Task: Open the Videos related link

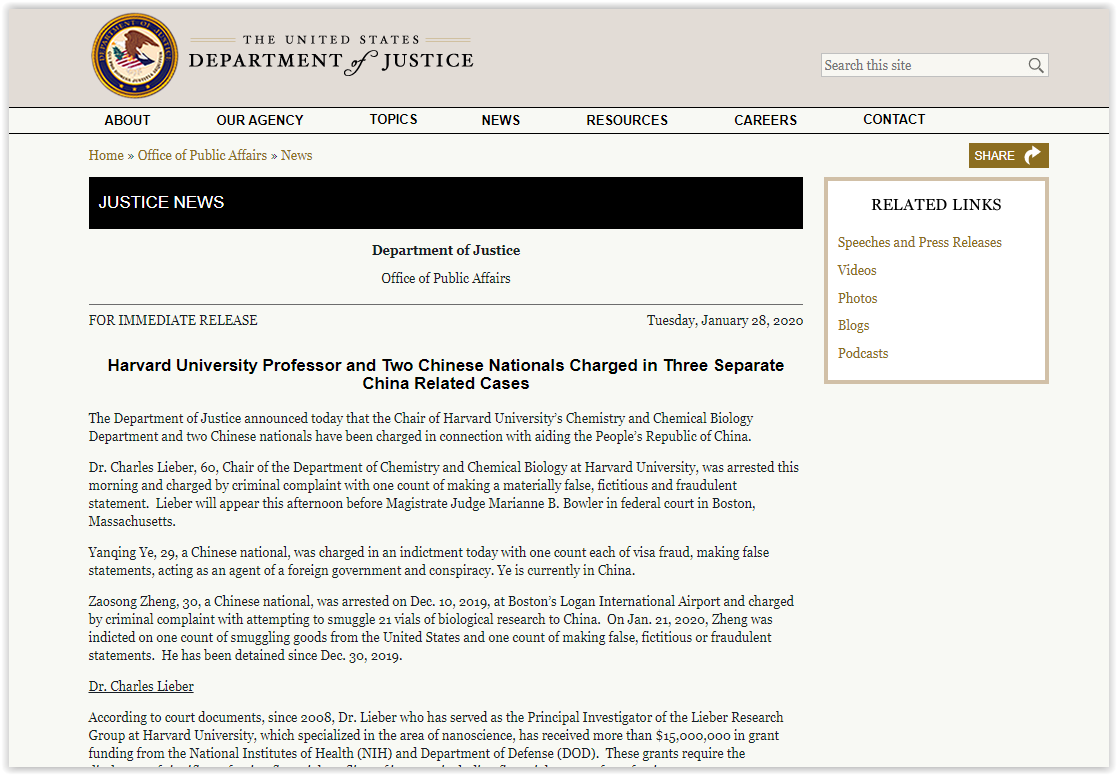Action: point(857,270)
